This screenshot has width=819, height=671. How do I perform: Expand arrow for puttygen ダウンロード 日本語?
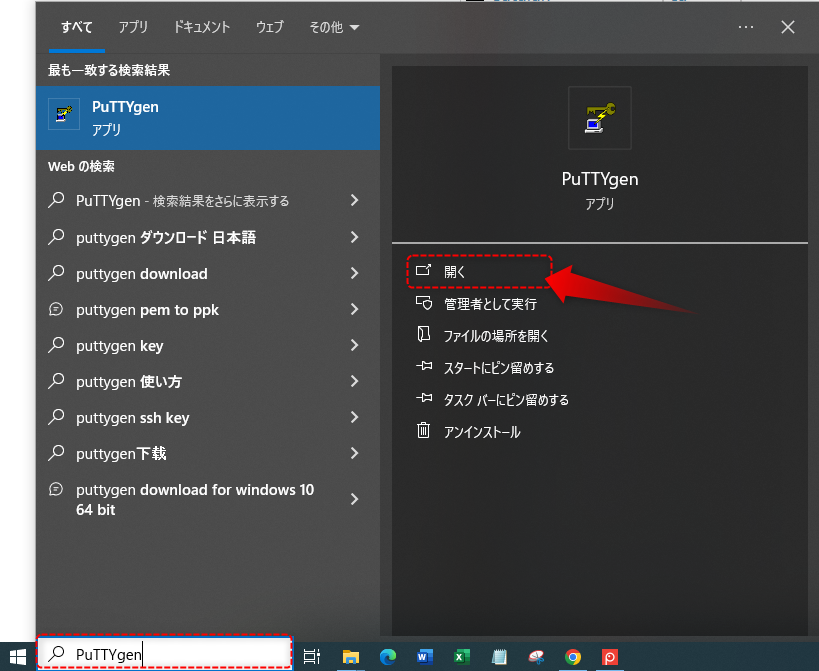355,237
